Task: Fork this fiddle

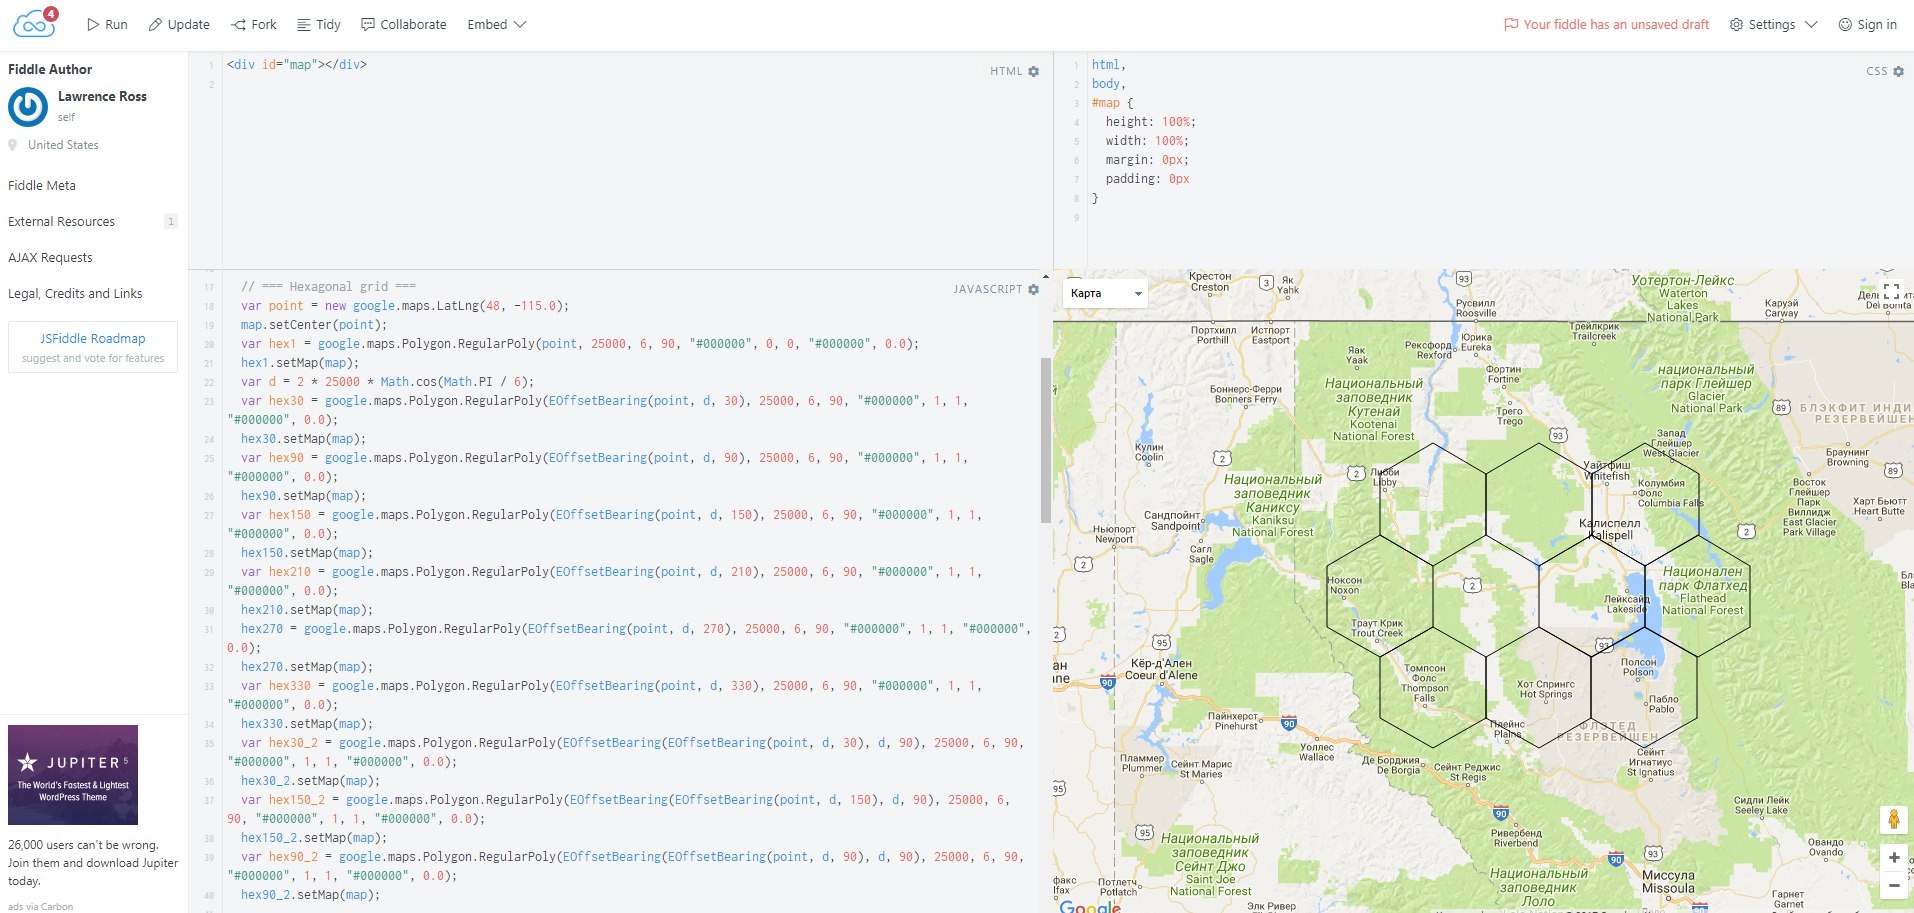Action: pyautogui.click(x=254, y=24)
